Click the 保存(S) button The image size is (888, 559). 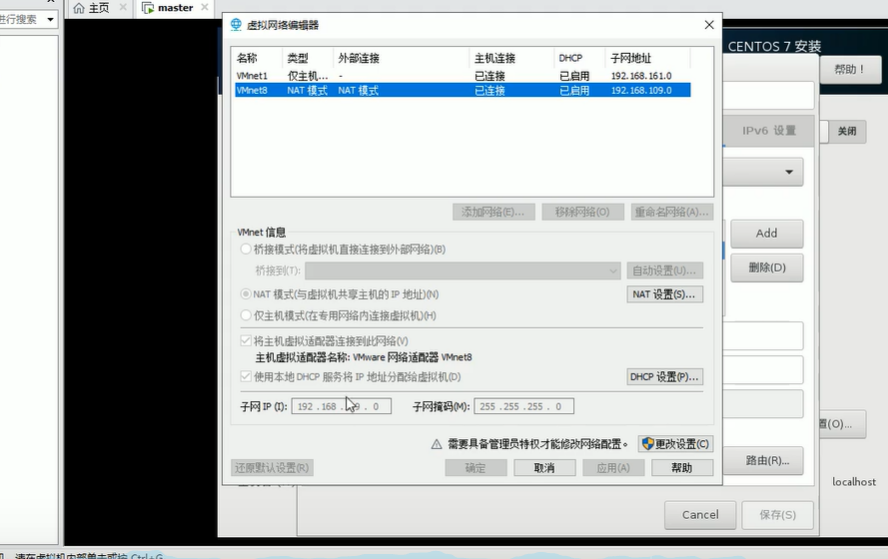[x=777, y=515]
